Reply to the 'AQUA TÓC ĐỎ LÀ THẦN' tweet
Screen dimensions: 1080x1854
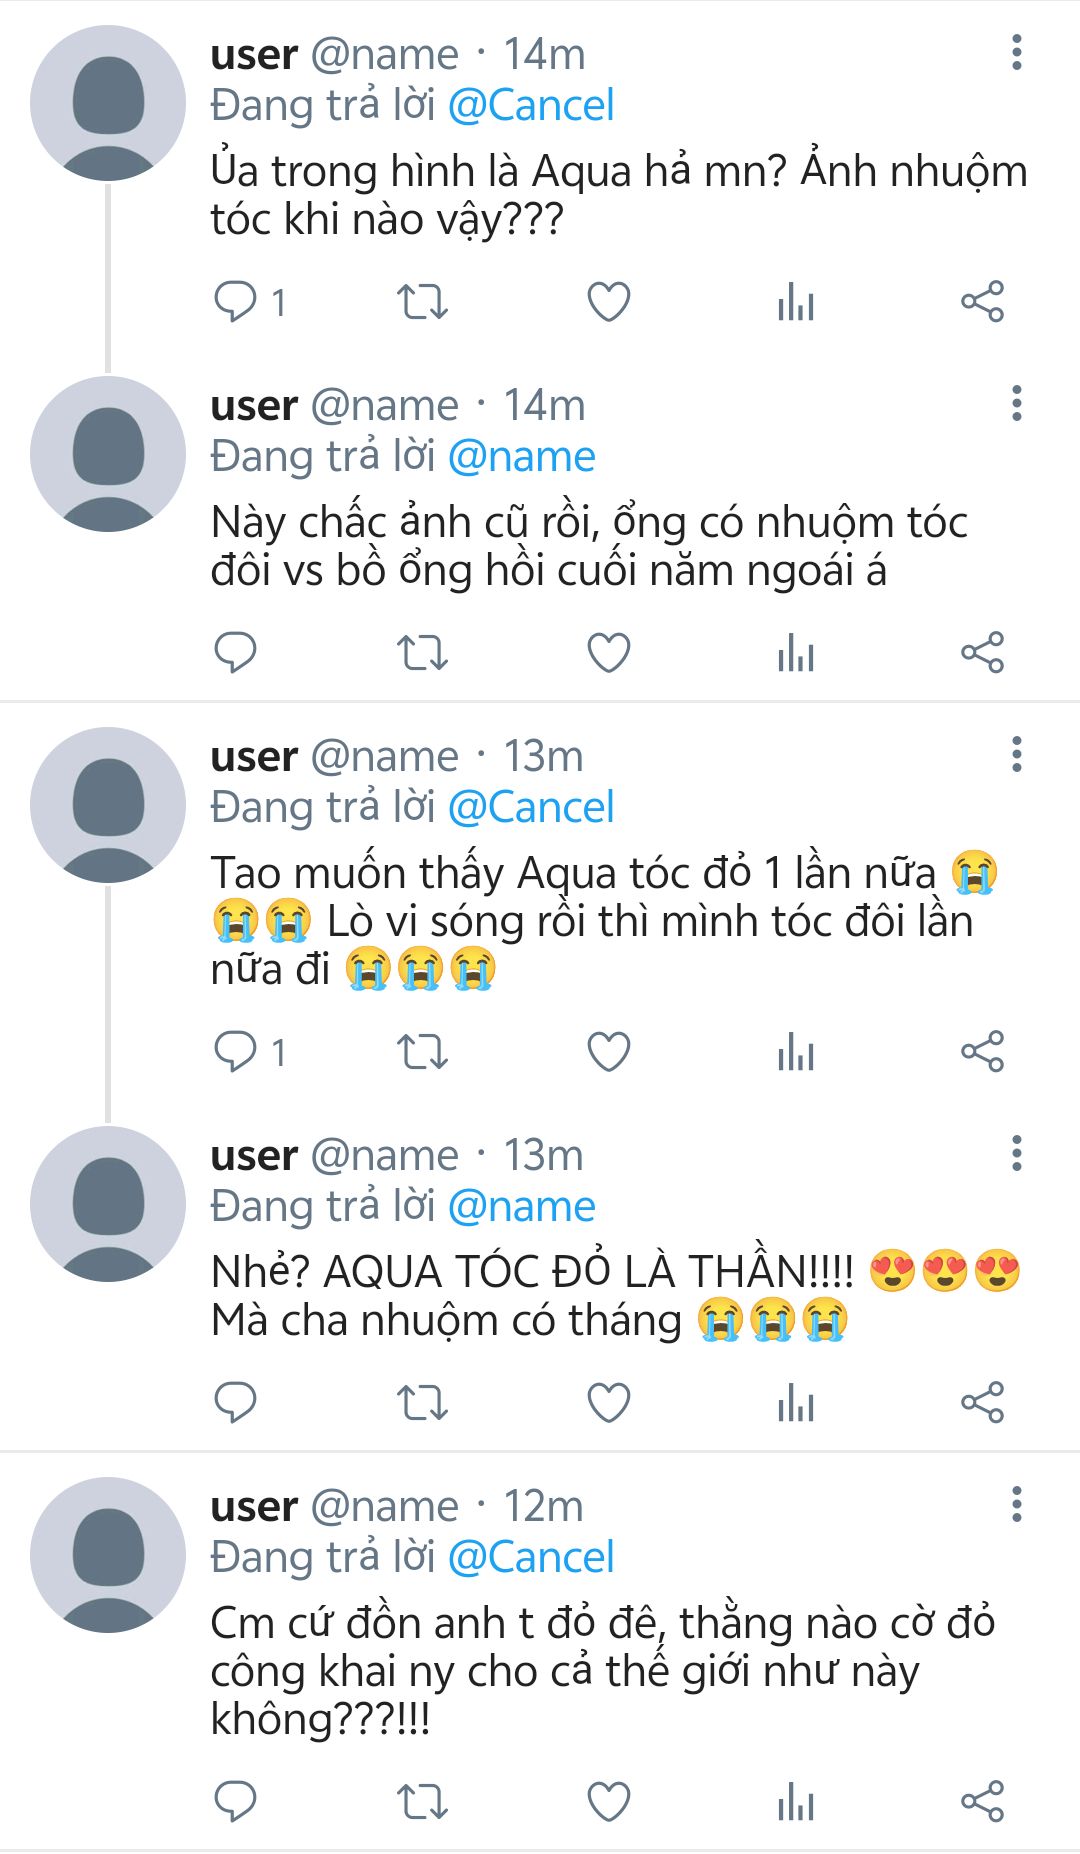coord(236,1402)
